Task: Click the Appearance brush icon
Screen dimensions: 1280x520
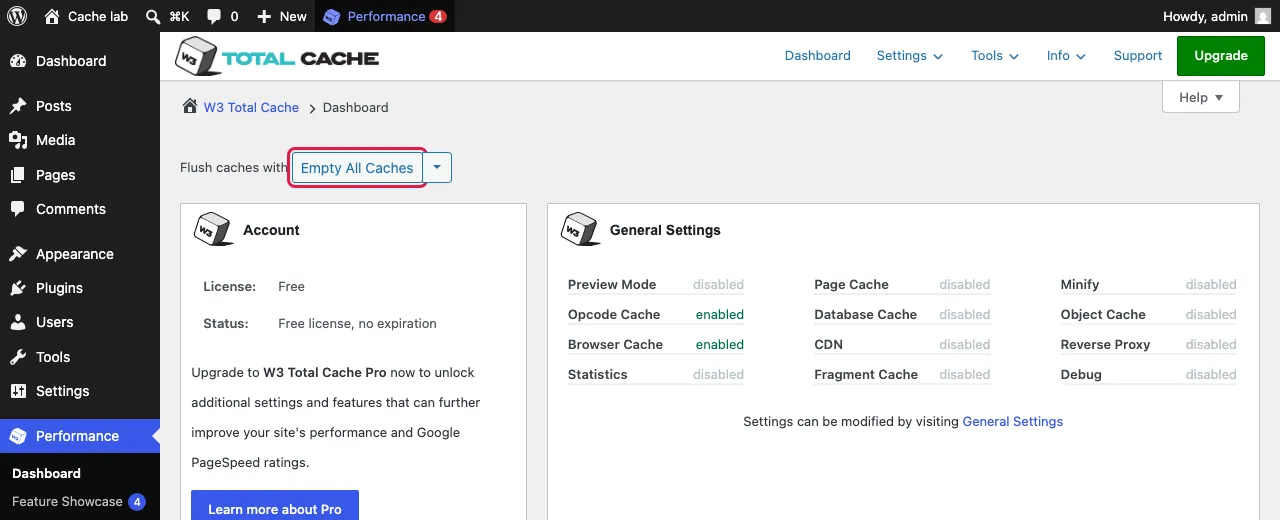Action: click(18, 254)
